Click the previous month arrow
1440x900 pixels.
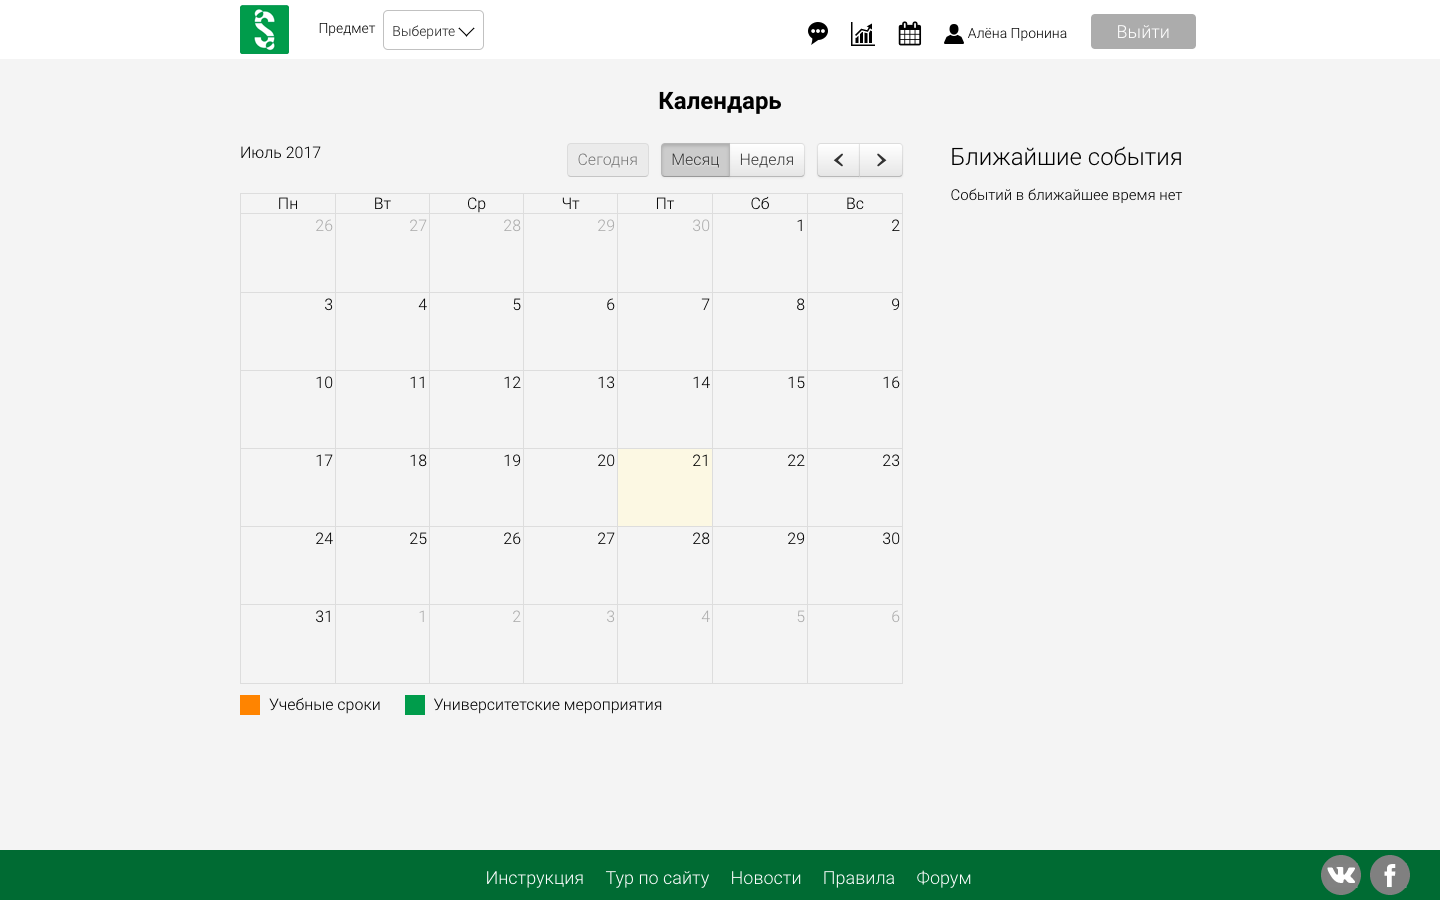pyautogui.click(x=838, y=160)
